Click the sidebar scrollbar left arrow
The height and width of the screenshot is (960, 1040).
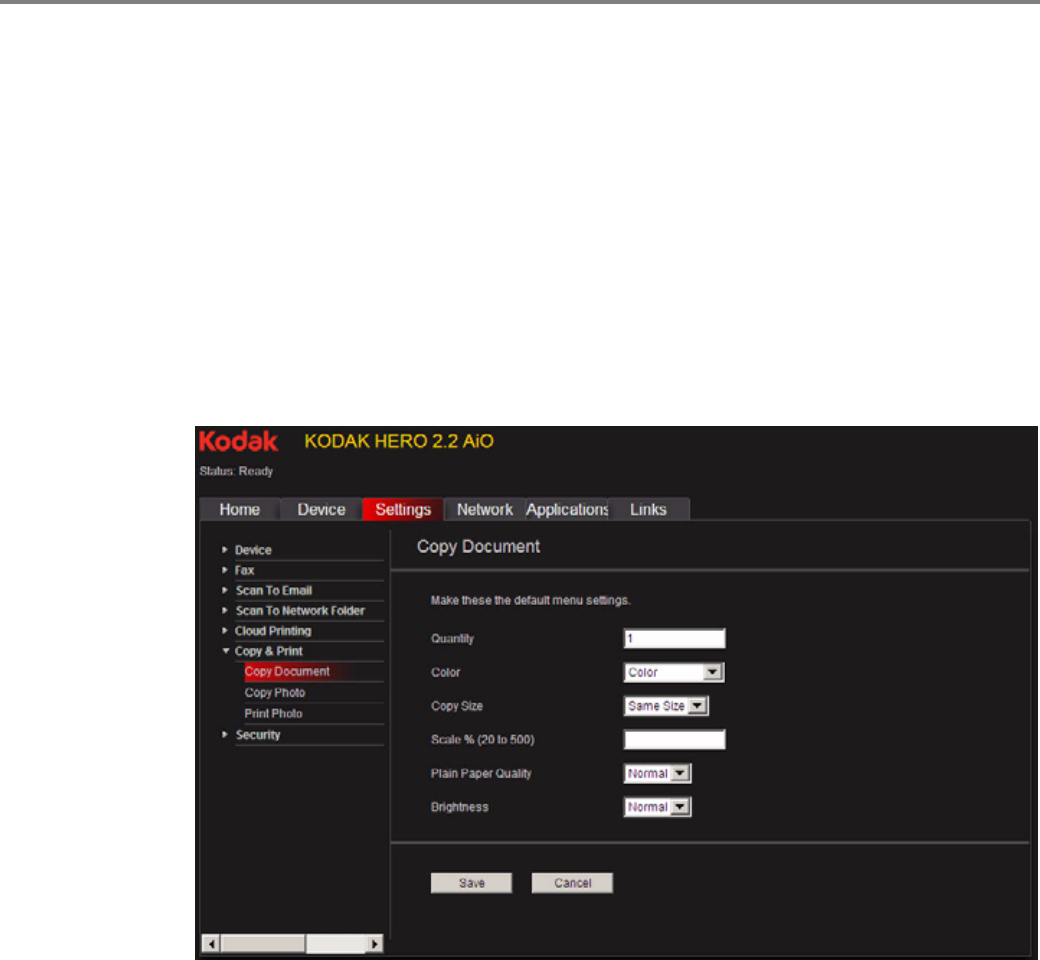211,943
